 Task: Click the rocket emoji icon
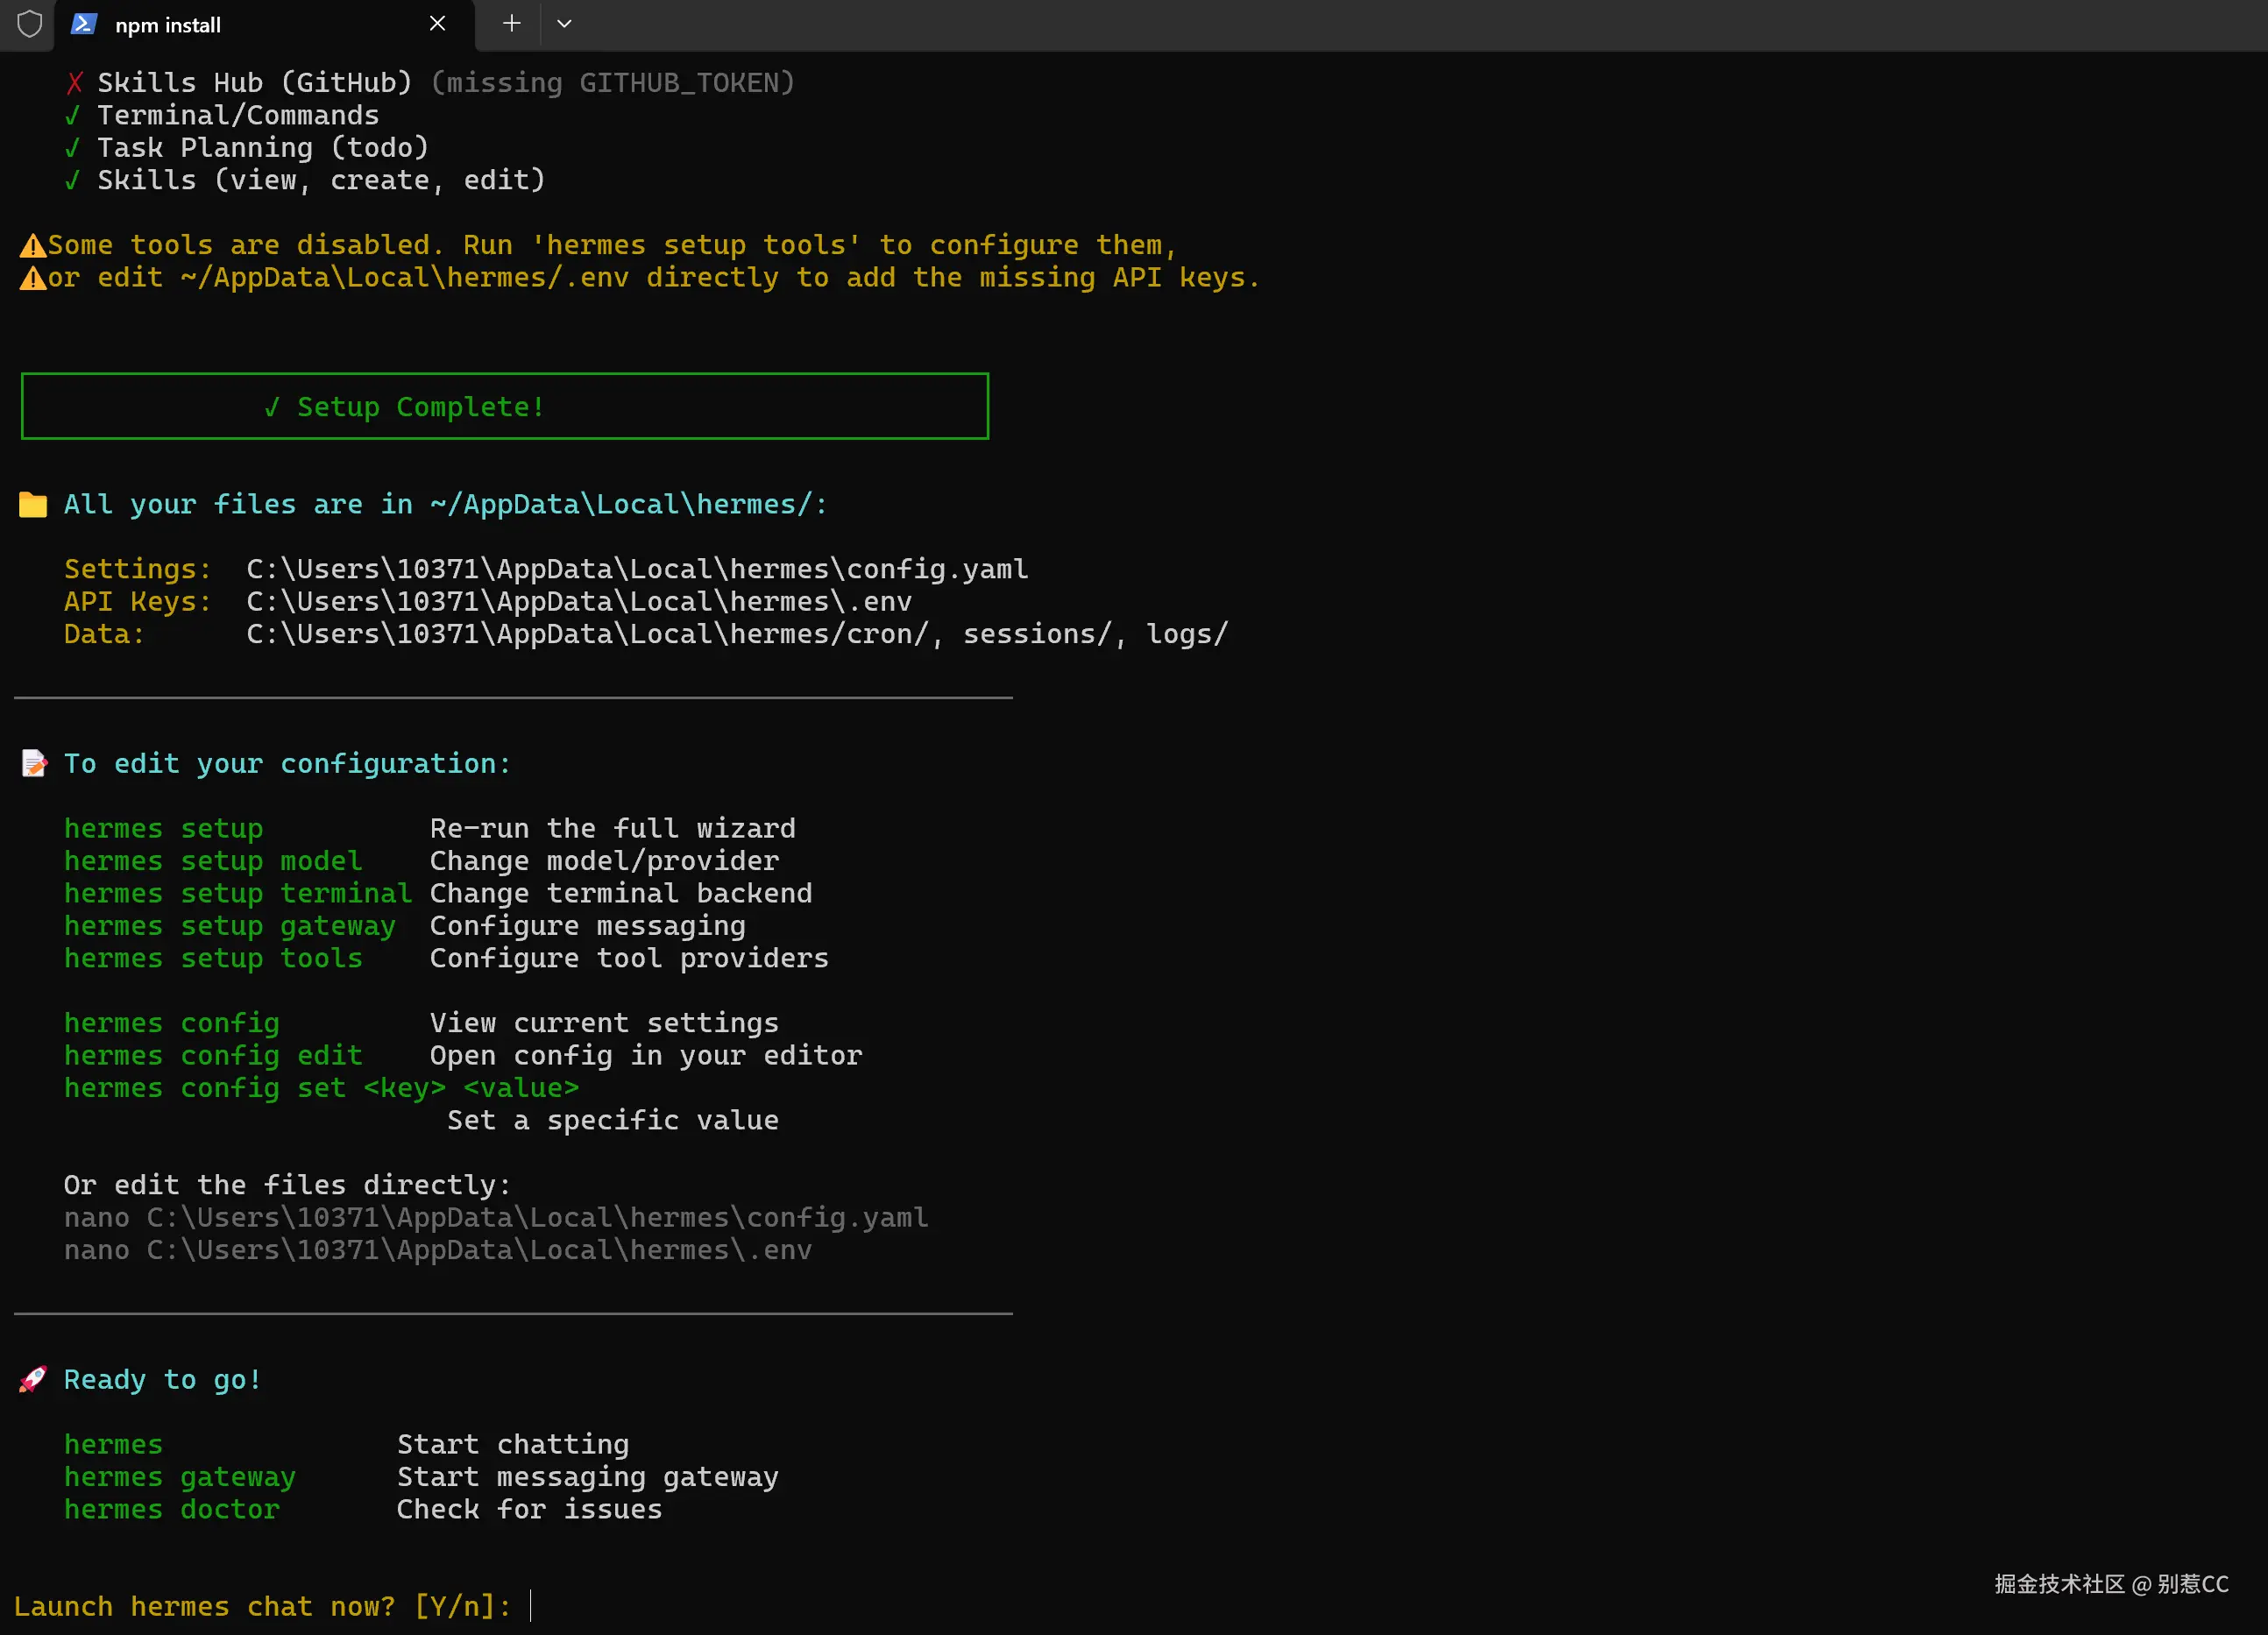33,1380
